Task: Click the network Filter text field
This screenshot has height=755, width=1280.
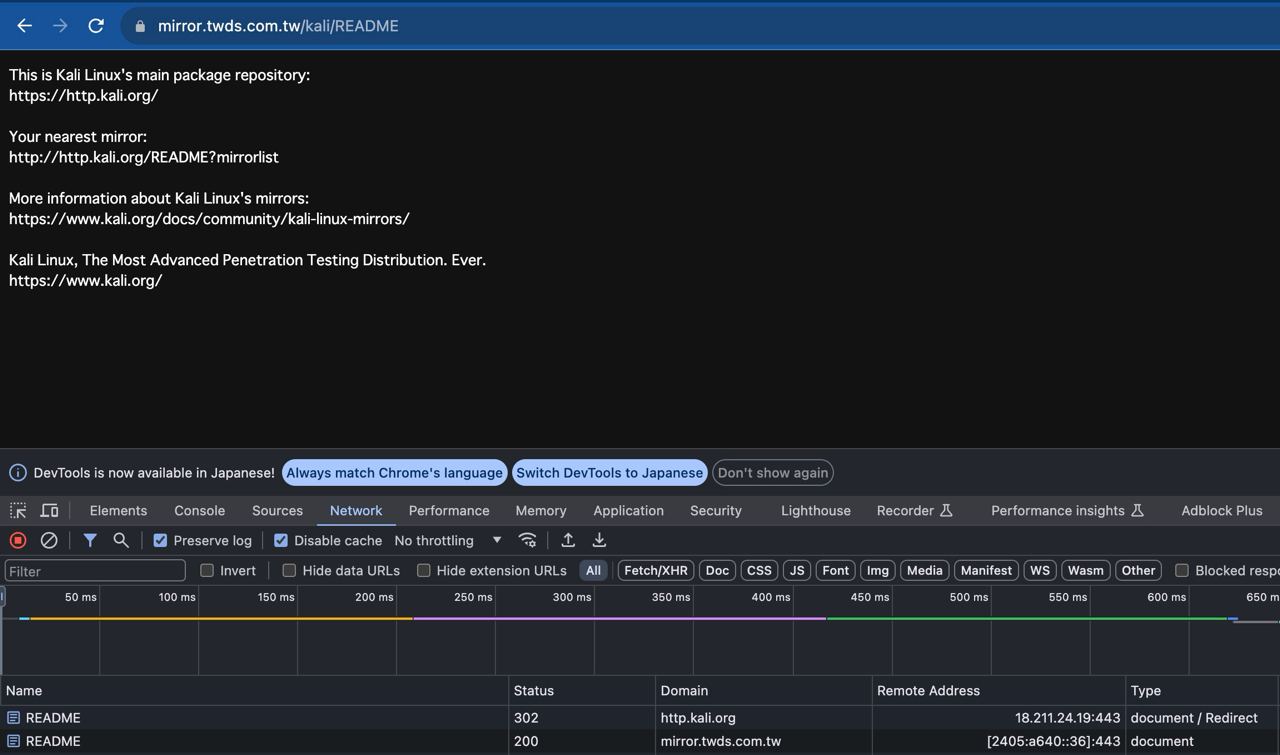Action: tap(95, 571)
